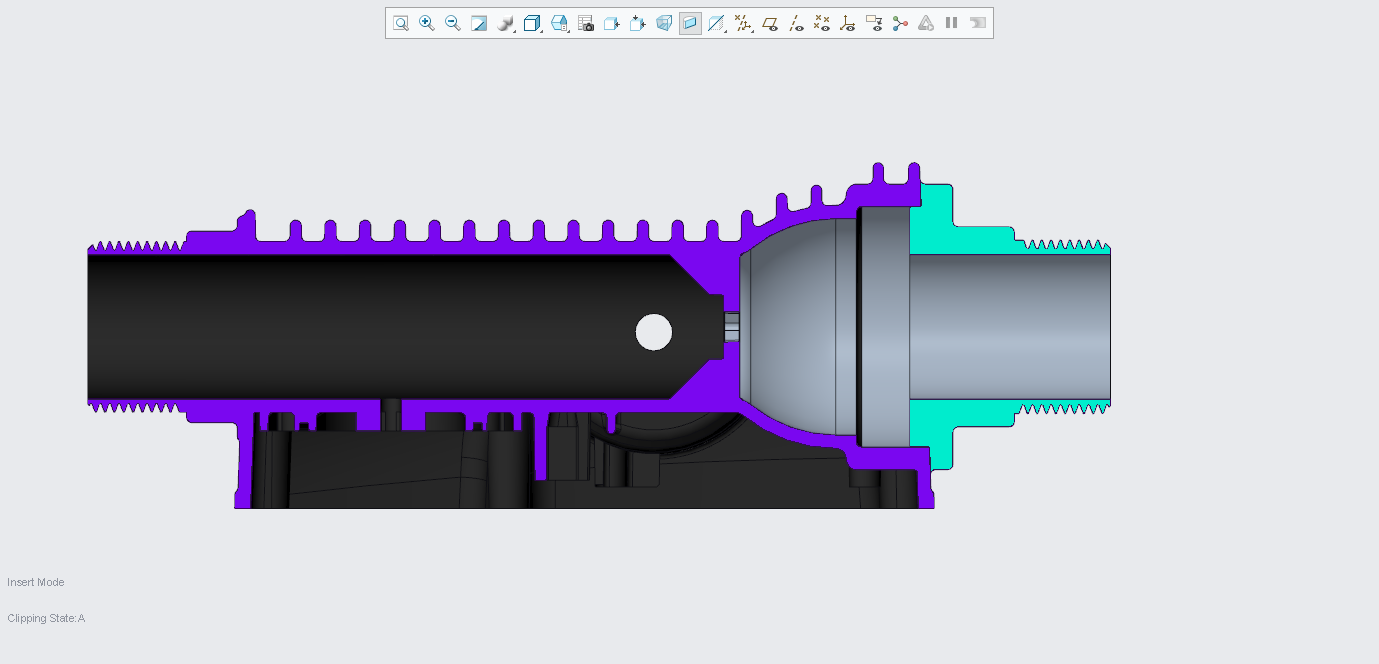Click the greyed triangle play icon
This screenshot has height=664, width=1379.
(x=926, y=23)
